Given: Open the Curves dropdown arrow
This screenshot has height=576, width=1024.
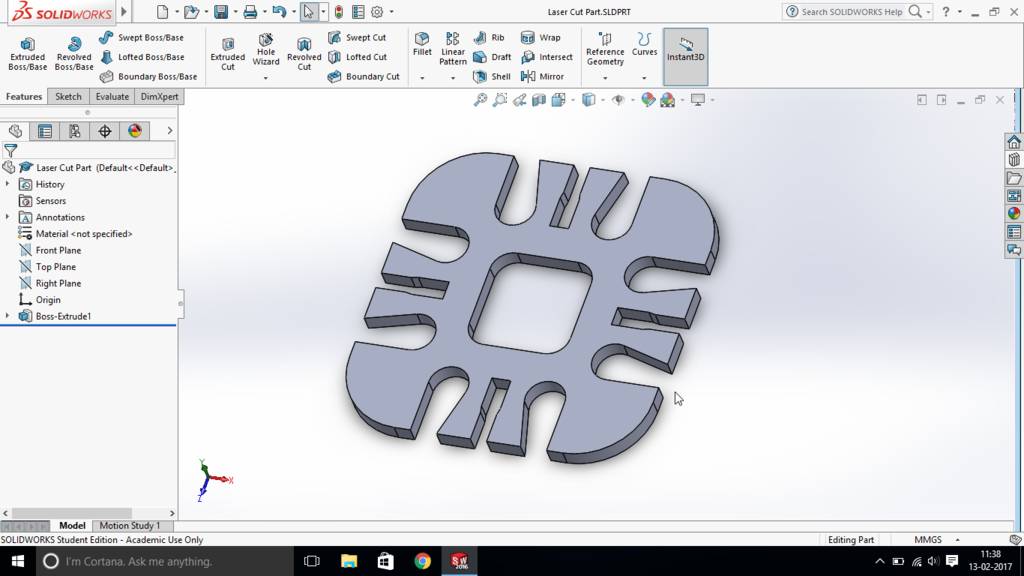Looking at the screenshot, I should [x=644, y=78].
